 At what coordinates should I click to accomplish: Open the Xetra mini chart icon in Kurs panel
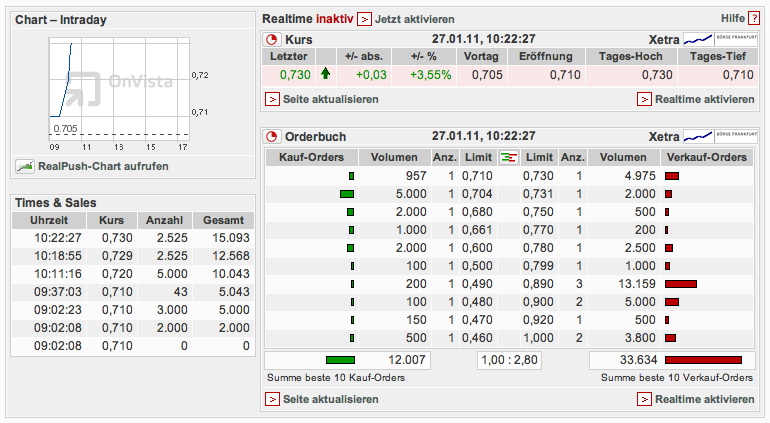pyautogui.click(x=697, y=39)
